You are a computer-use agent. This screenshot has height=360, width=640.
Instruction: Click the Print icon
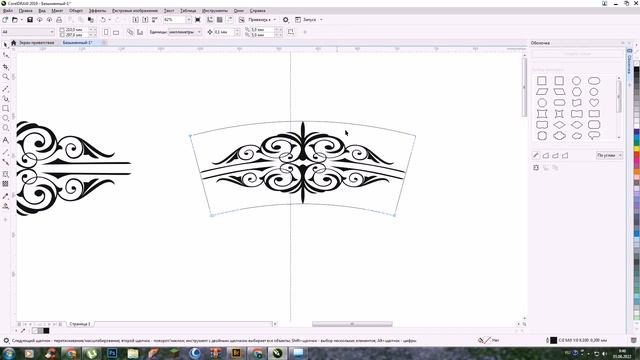pos(59,20)
